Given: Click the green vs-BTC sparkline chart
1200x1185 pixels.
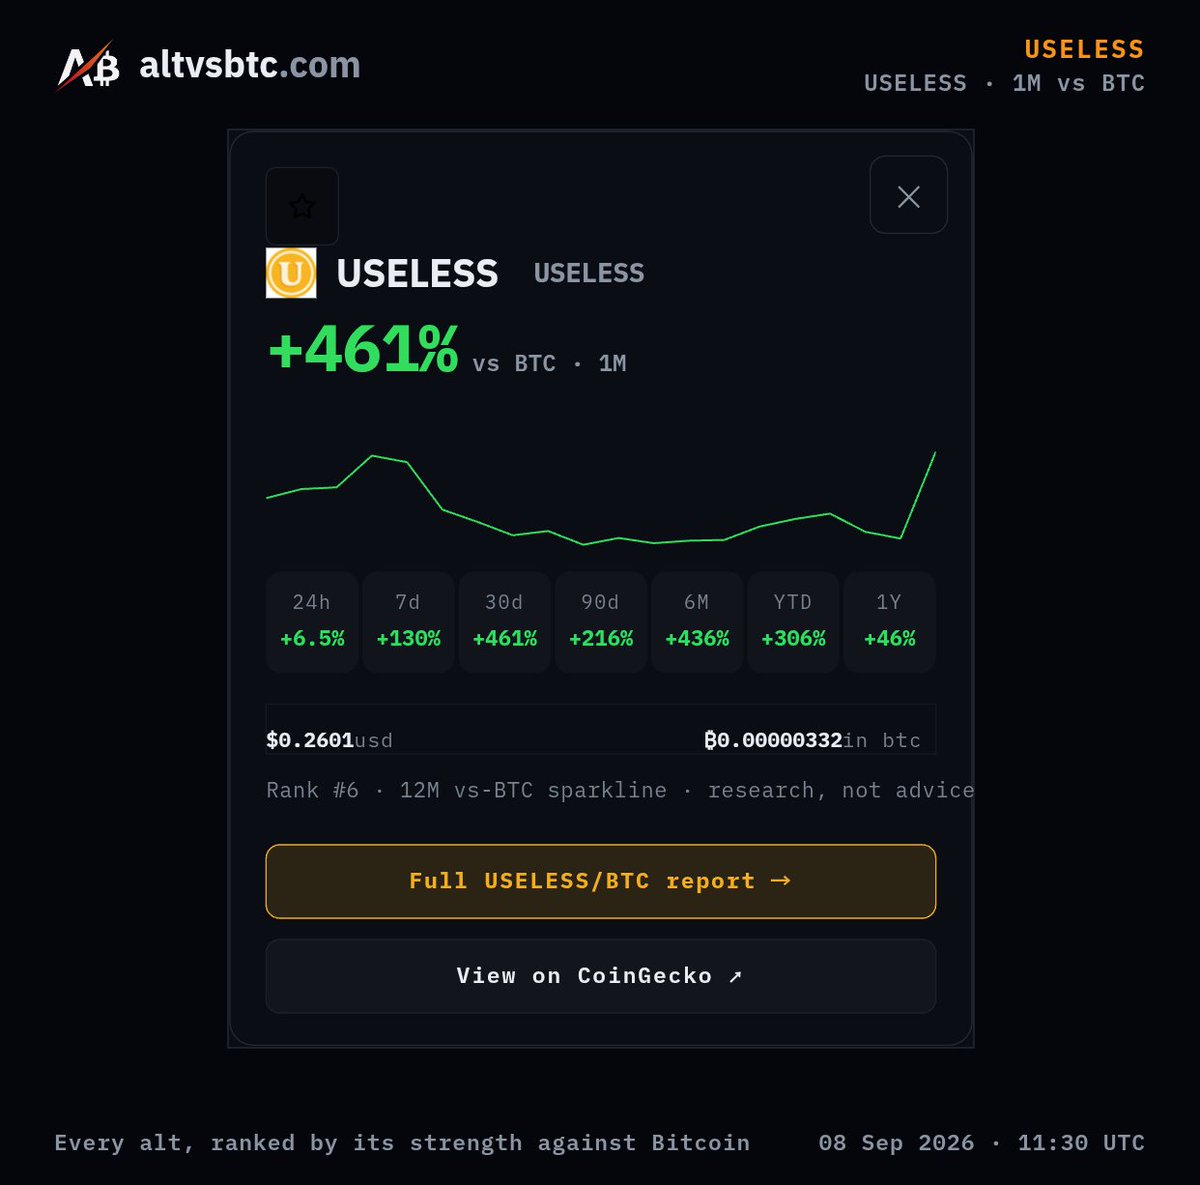Looking at the screenshot, I should [x=601, y=498].
